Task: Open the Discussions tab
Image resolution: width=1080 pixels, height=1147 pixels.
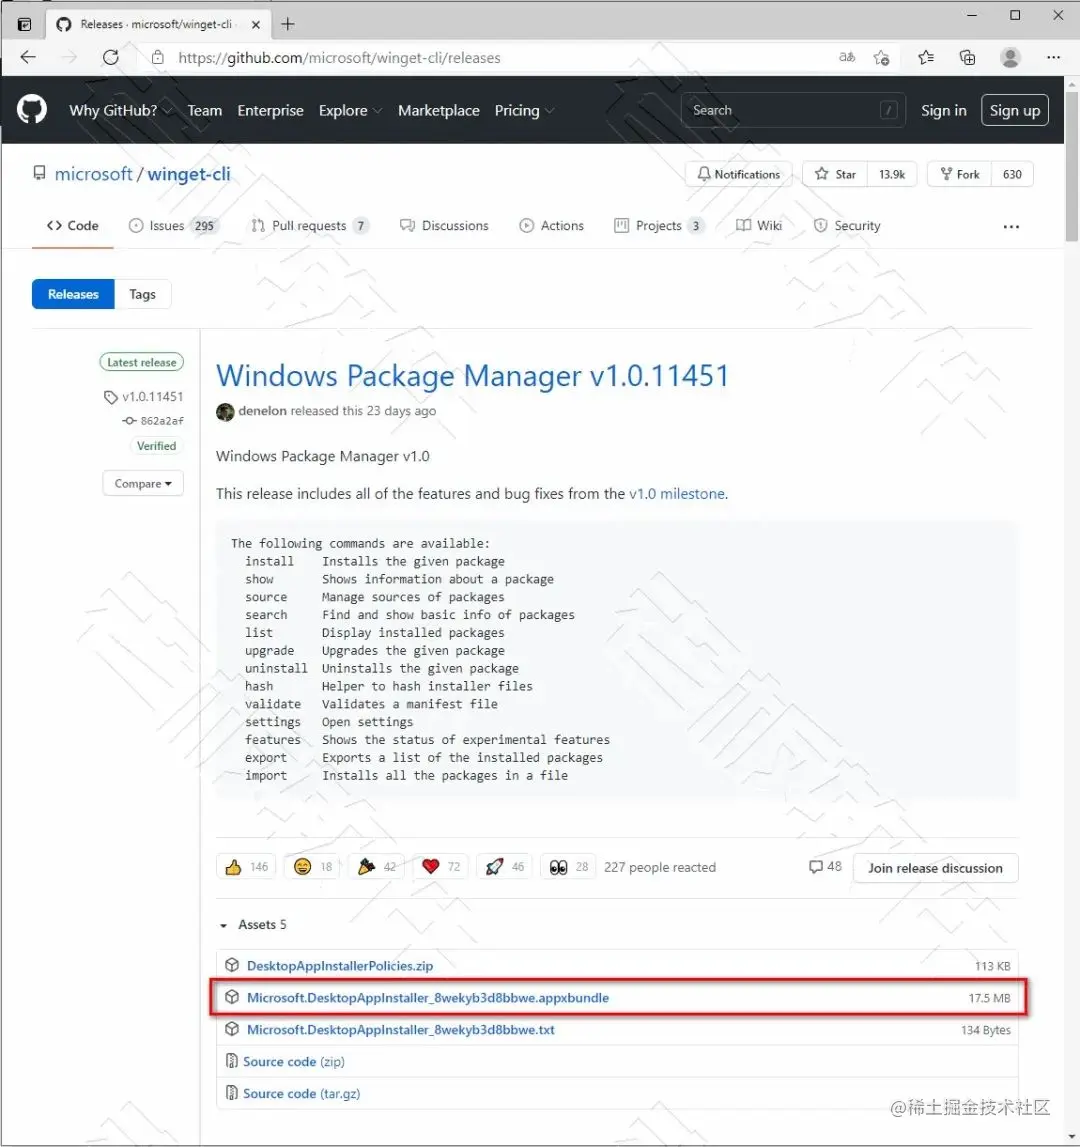Action: coord(444,226)
